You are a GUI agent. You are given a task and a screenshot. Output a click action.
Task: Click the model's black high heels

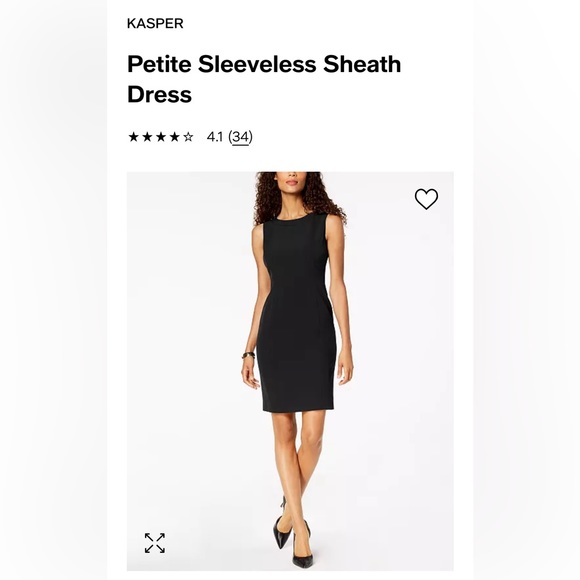[x=294, y=538]
